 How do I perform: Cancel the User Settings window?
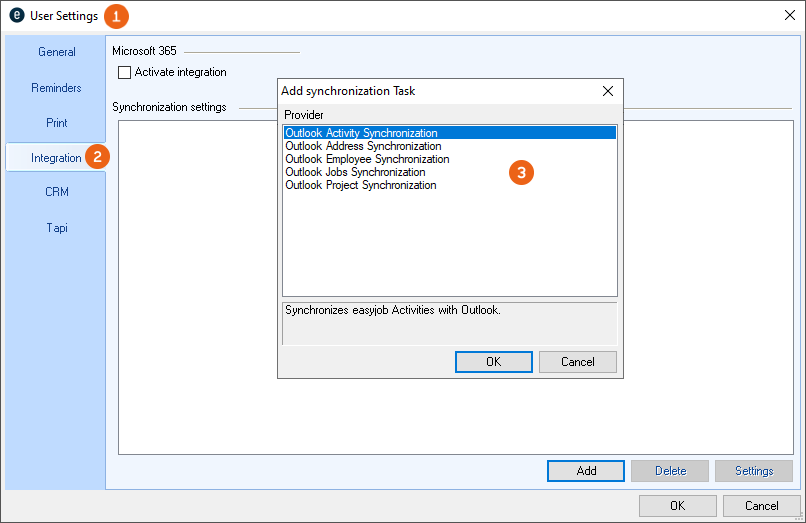(762, 506)
